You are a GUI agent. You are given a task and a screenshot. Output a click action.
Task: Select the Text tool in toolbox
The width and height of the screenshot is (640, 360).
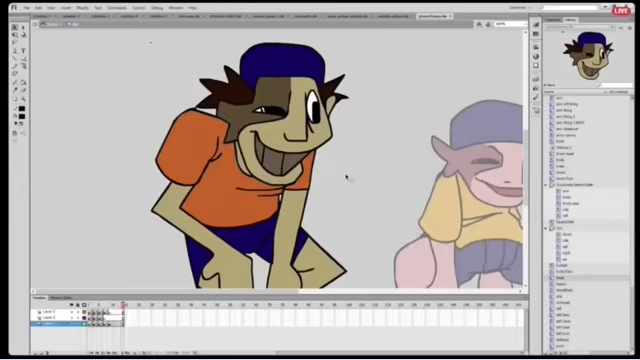23,51
